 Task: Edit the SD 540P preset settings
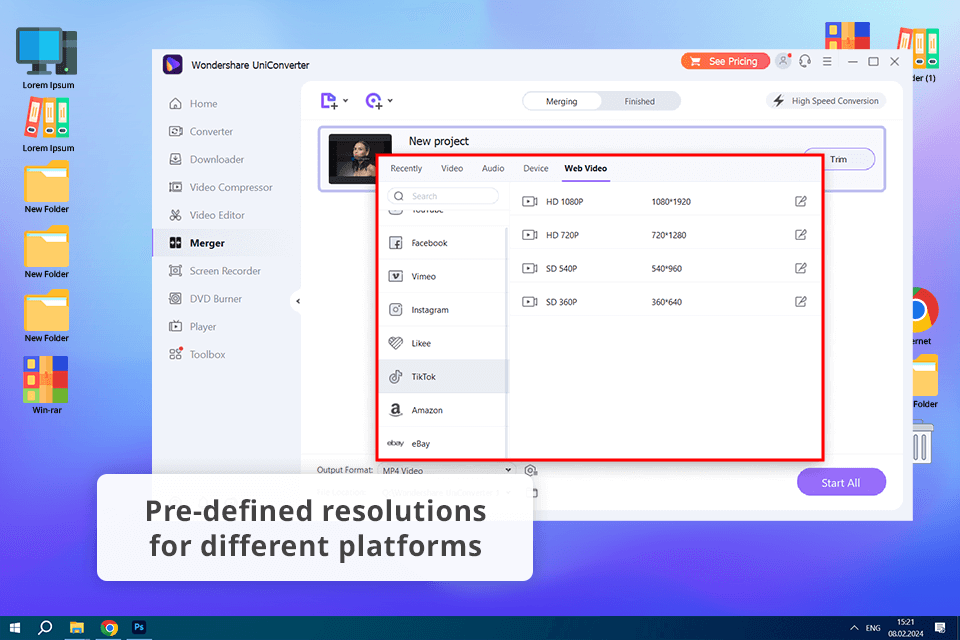pos(801,268)
